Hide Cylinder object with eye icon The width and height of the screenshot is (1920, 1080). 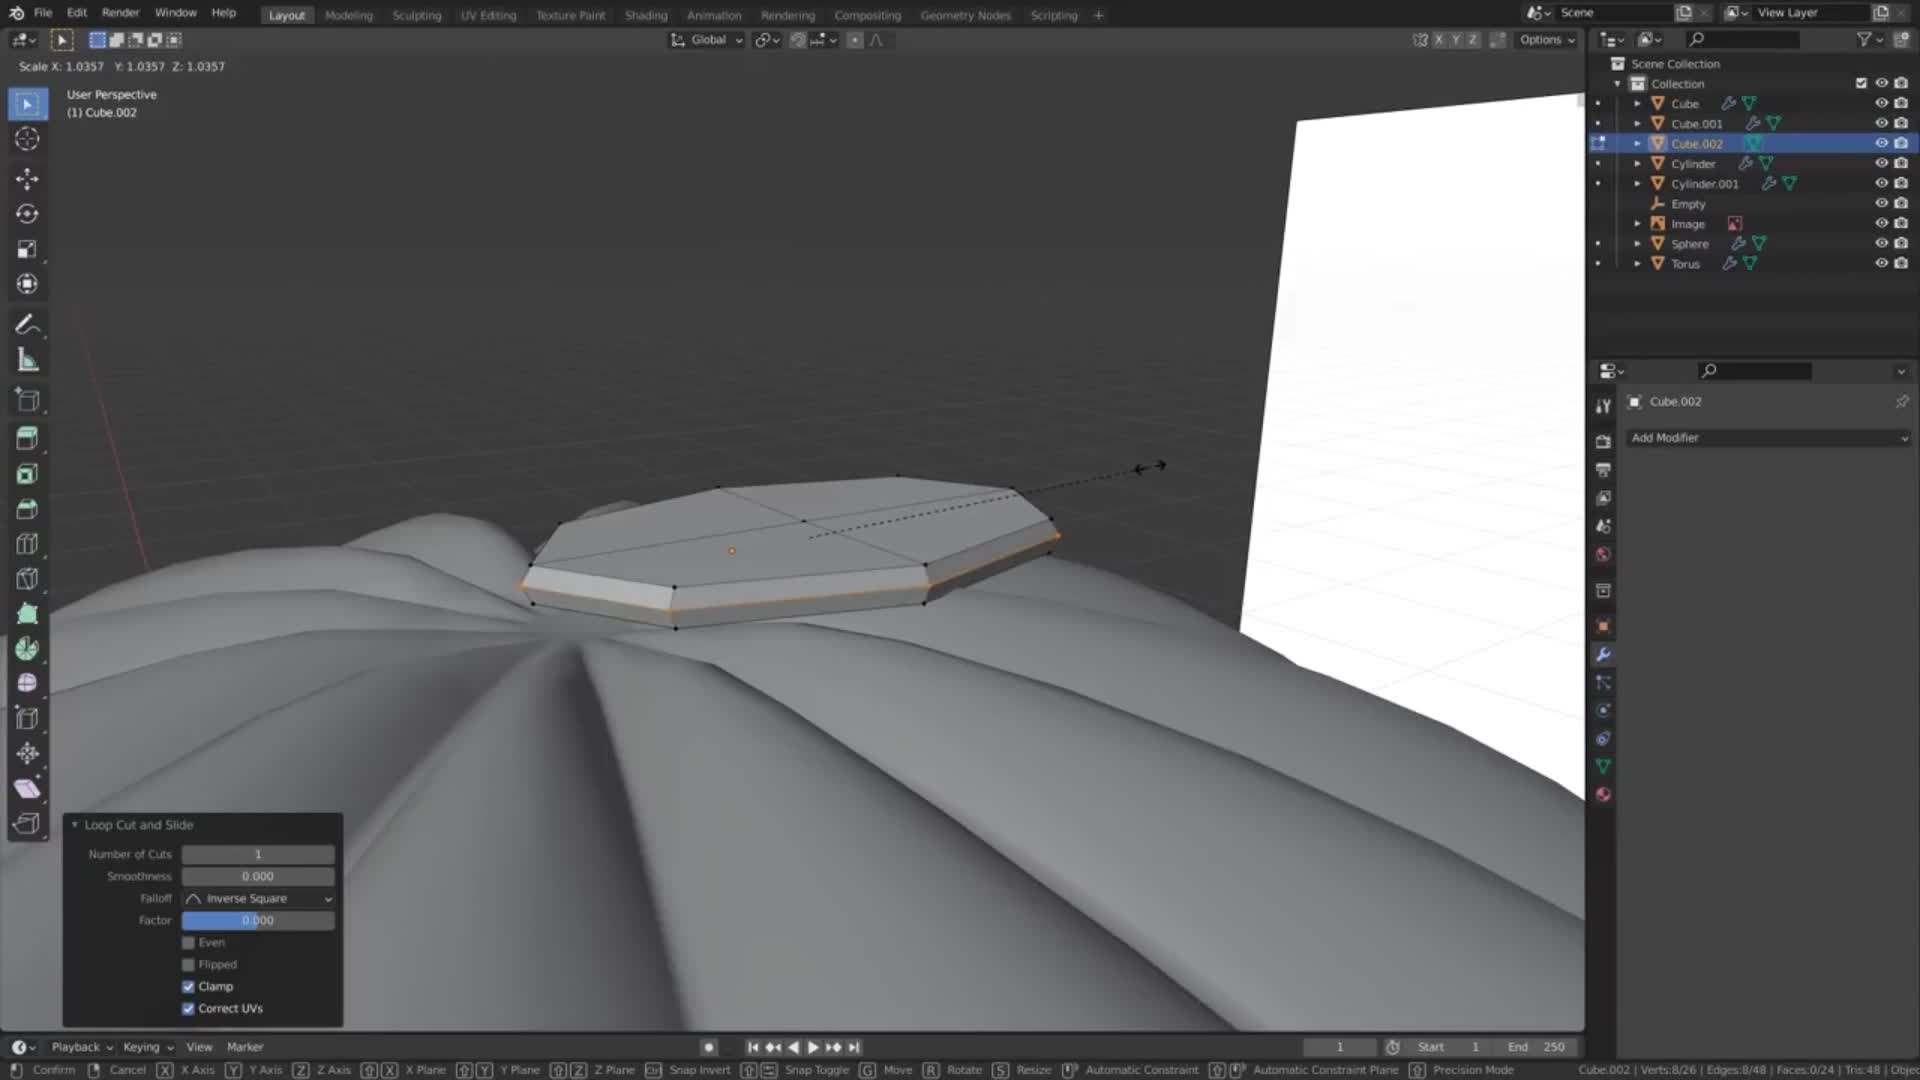tap(1880, 163)
